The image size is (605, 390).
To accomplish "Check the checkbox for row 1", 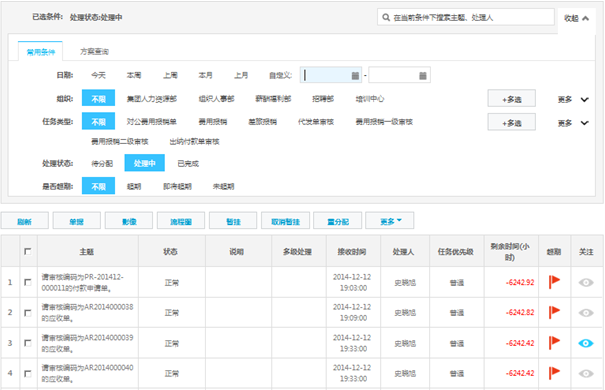I will click(x=27, y=282).
